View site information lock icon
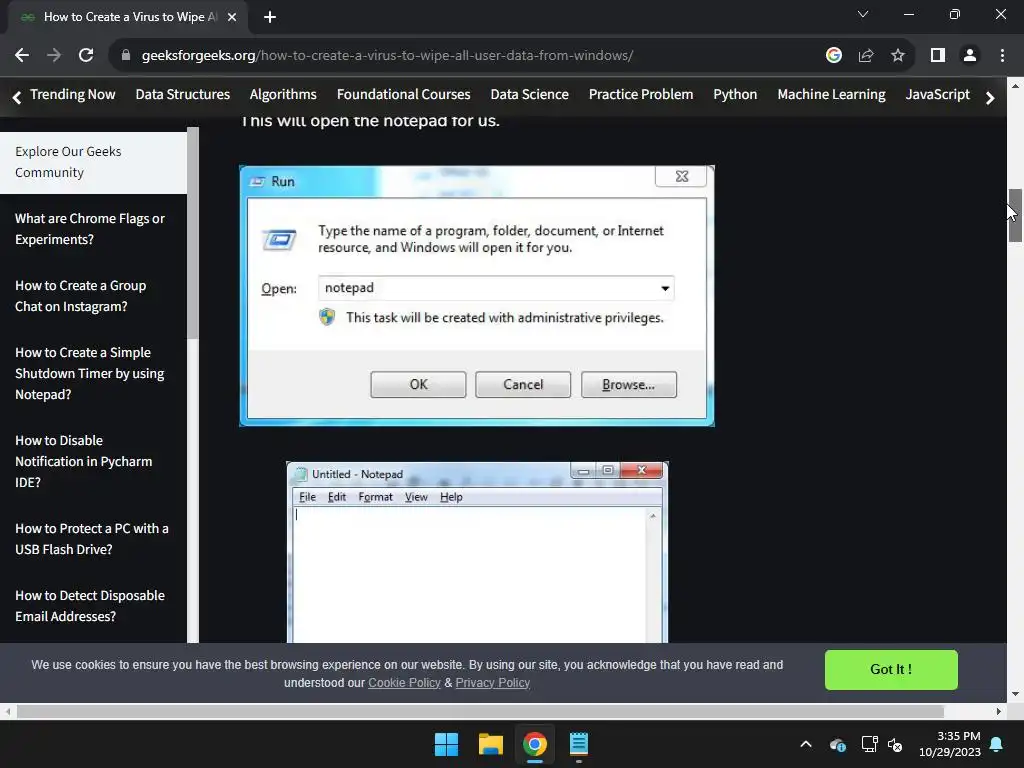 point(126,56)
